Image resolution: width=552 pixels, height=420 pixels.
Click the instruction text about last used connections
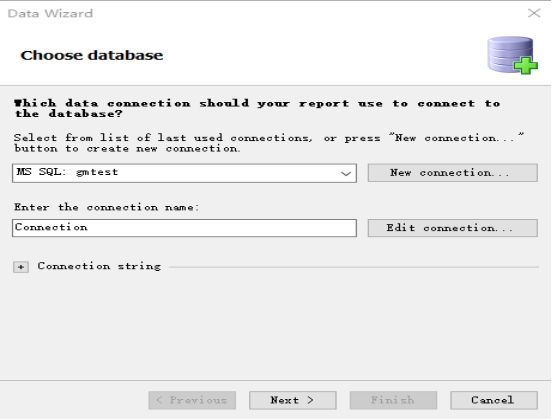(269, 143)
